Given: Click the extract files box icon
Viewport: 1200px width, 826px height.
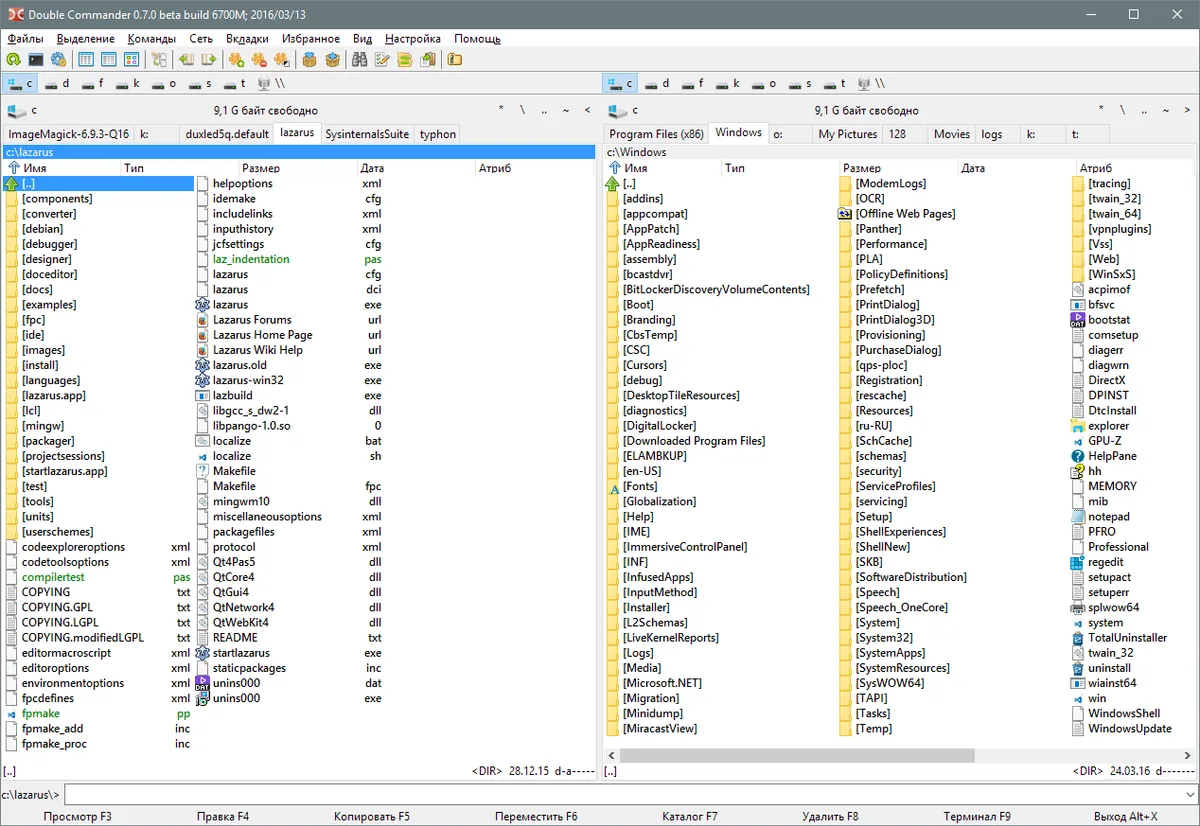Looking at the screenshot, I should tap(332, 60).
